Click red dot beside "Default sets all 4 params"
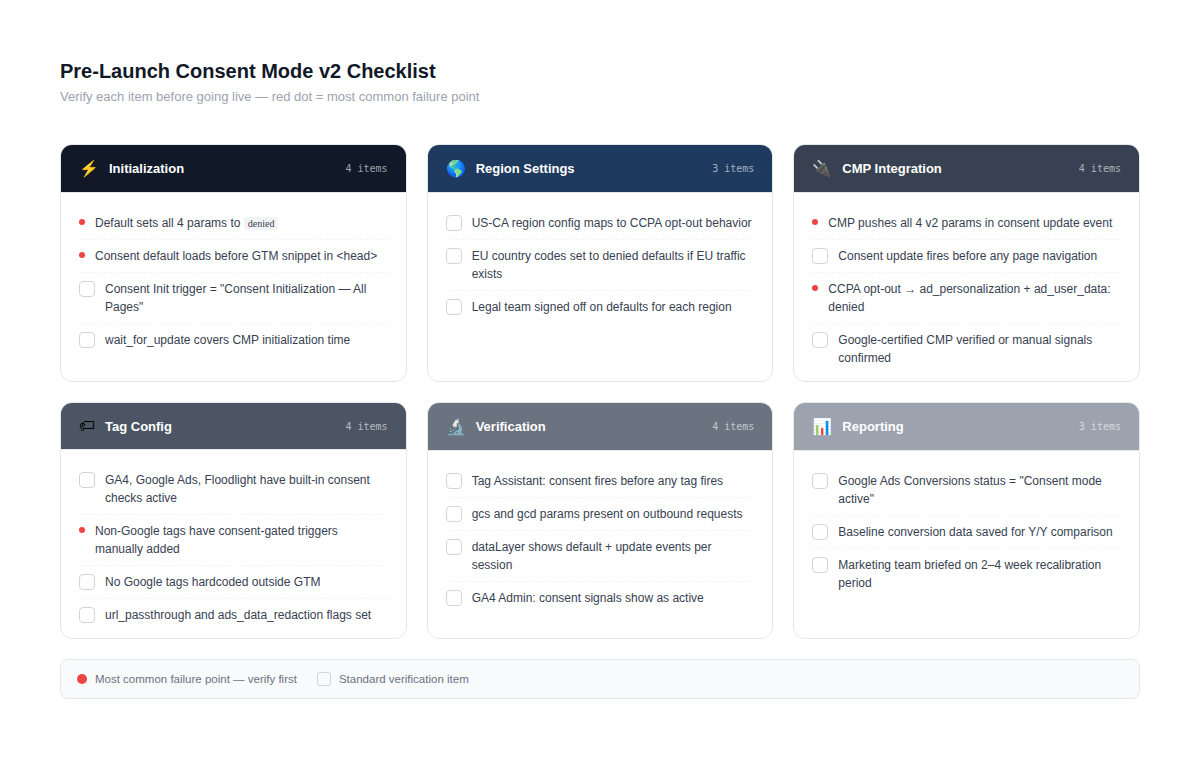This screenshot has width=1200, height=759. 82,223
